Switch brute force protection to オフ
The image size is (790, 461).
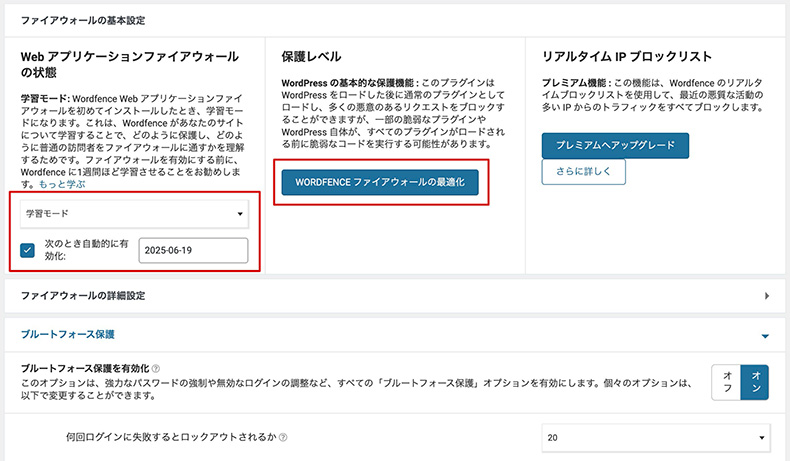tap(727, 382)
